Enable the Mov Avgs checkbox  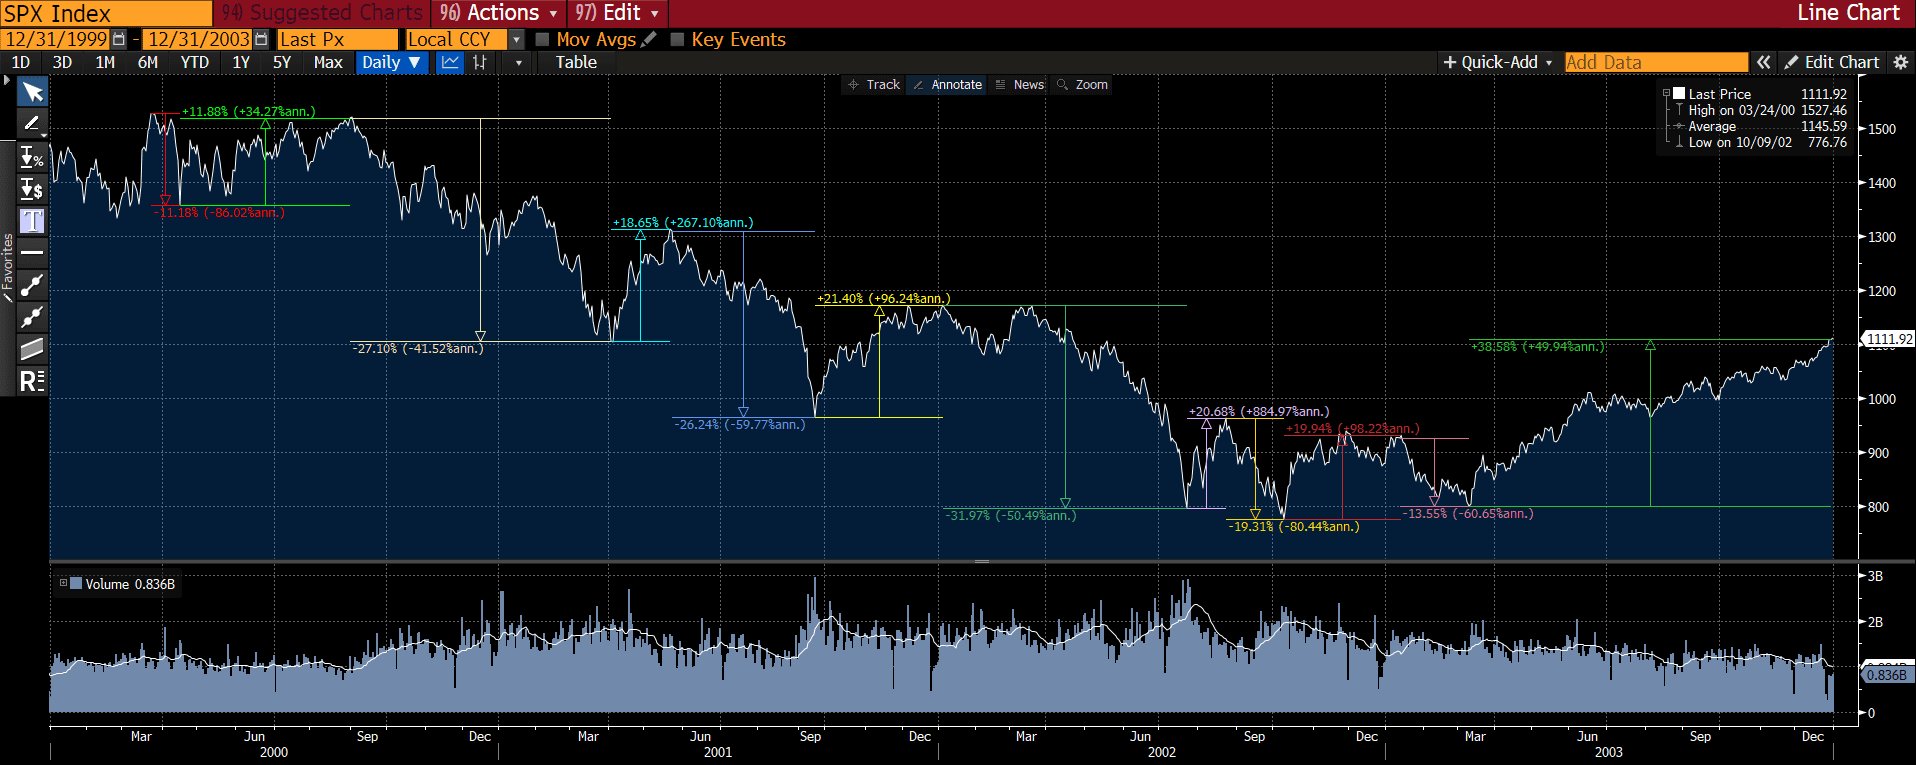click(542, 39)
